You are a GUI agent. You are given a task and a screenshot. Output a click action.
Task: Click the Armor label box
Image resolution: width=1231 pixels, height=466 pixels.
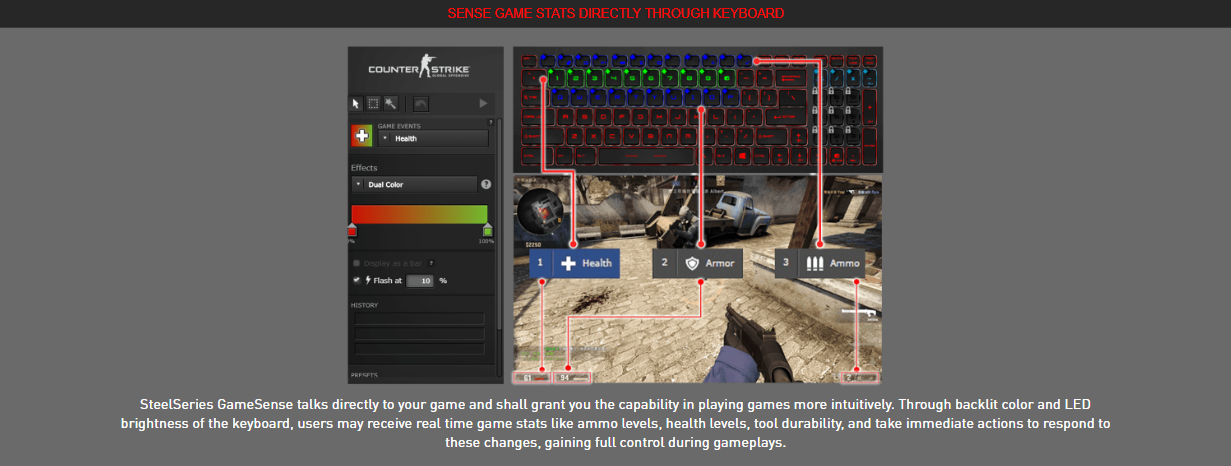point(698,263)
